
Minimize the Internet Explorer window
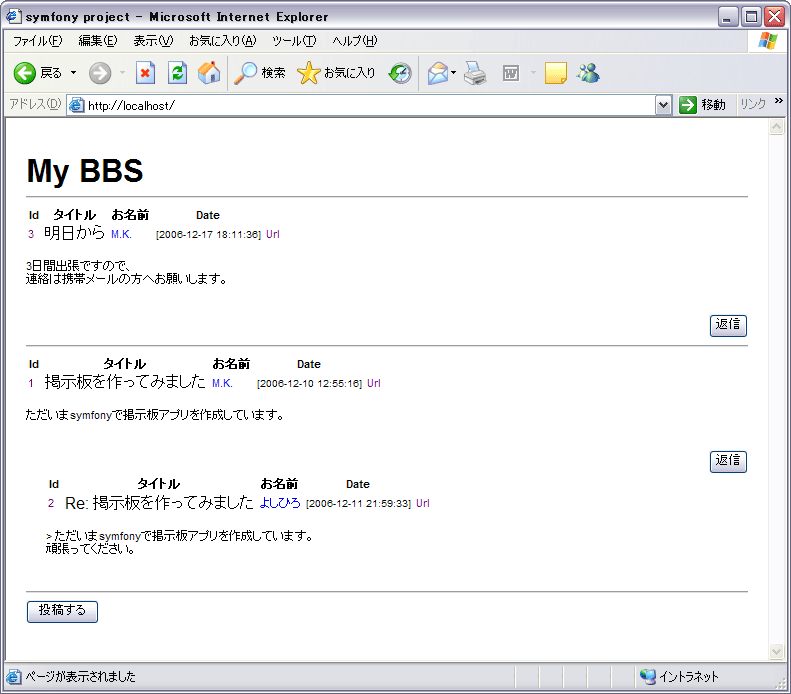pos(727,17)
